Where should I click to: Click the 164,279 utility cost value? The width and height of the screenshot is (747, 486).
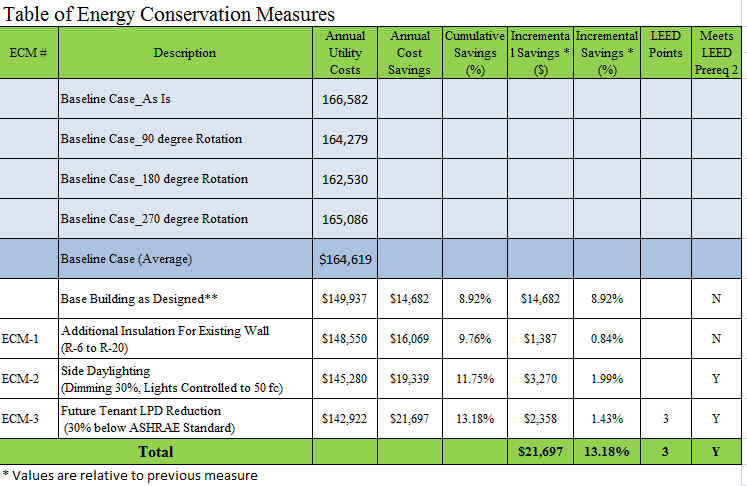point(344,139)
